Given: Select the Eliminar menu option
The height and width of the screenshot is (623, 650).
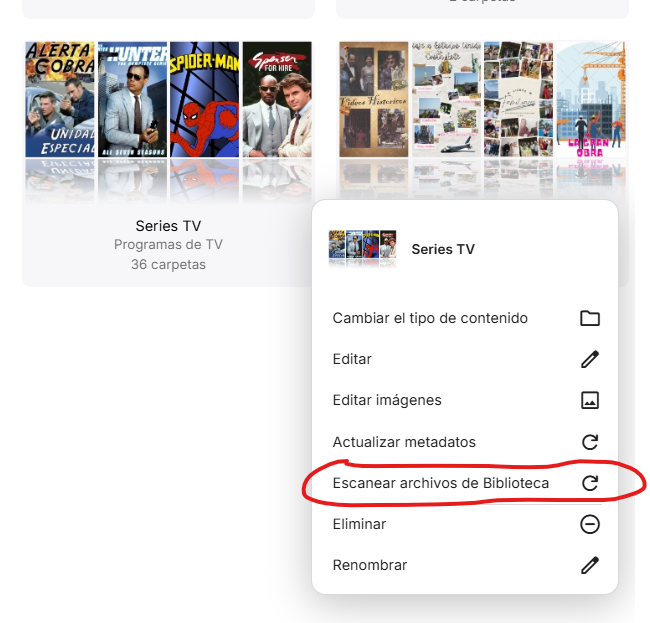Looking at the screenshot, I should pos(359,524).
